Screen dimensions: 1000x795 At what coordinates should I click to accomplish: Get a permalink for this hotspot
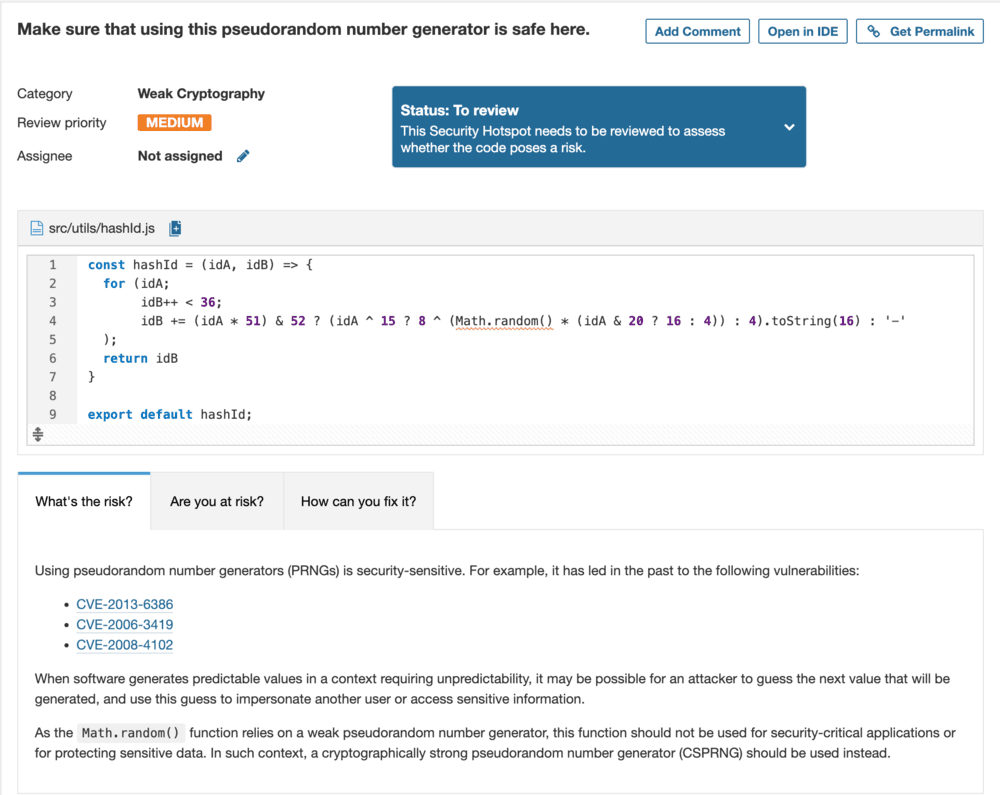919,31
